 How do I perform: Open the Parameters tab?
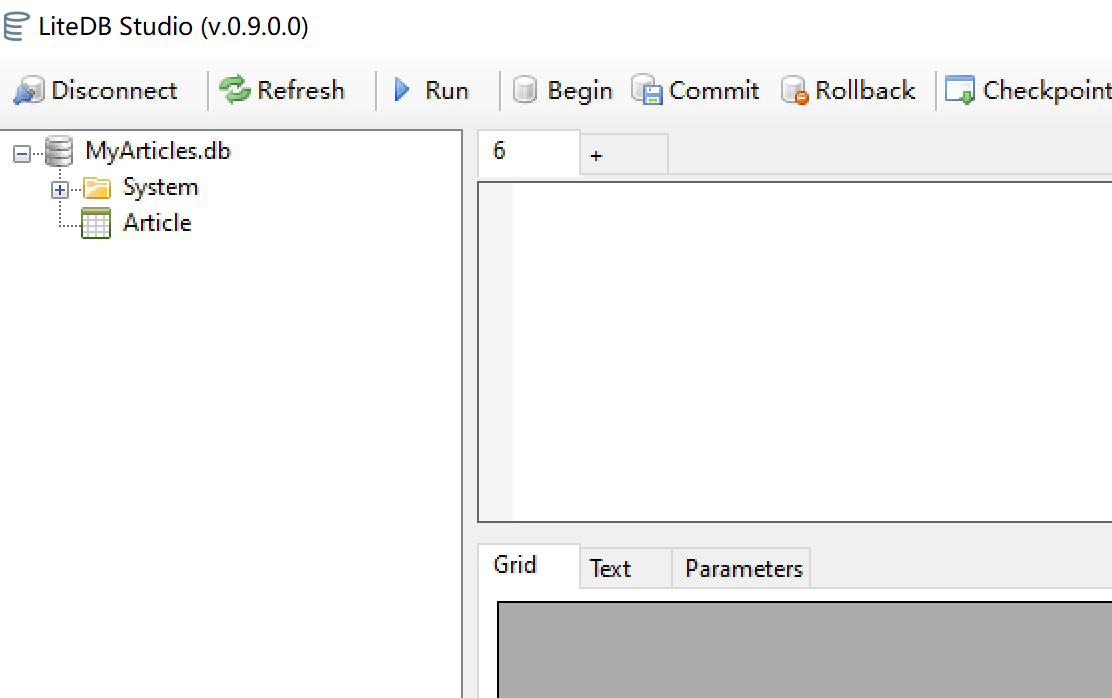[x=741, y=568]
